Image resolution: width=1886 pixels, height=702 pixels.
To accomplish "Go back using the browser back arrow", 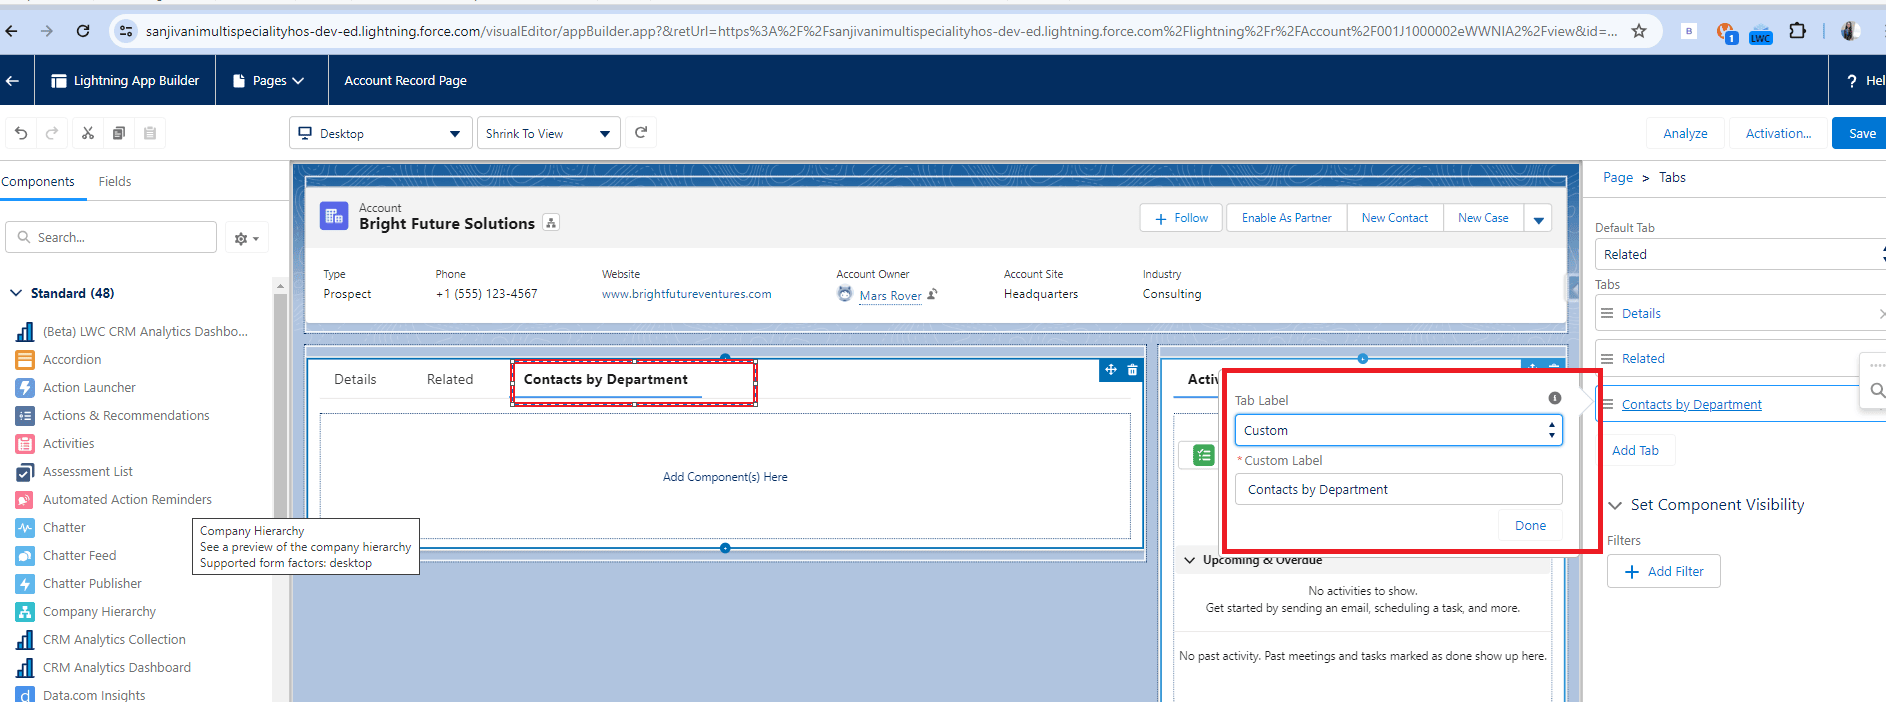I will click(x=12, y=31).
